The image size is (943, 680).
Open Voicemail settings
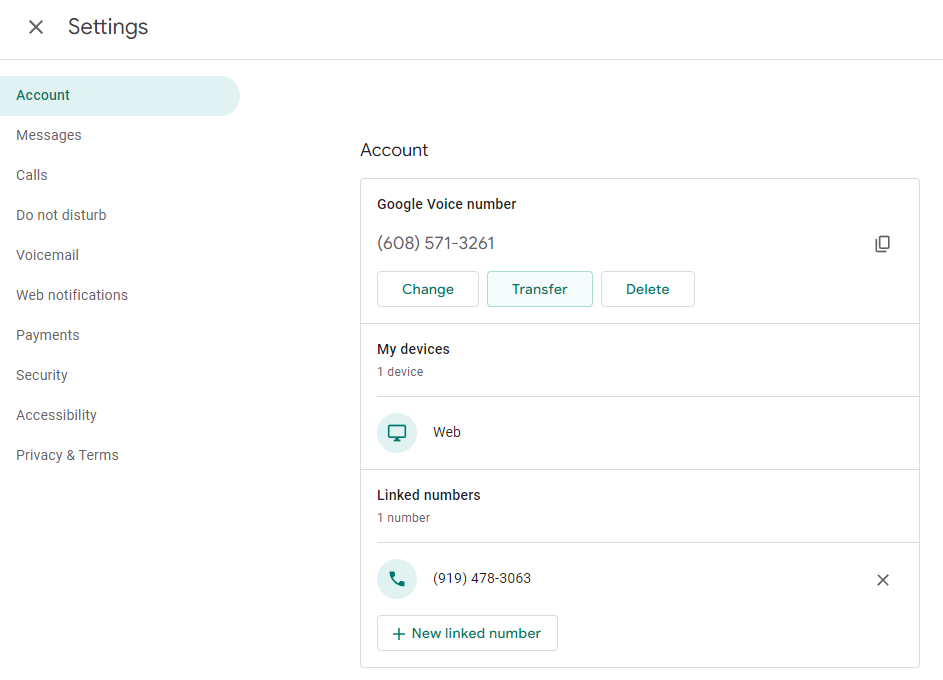tap(48, 255)
